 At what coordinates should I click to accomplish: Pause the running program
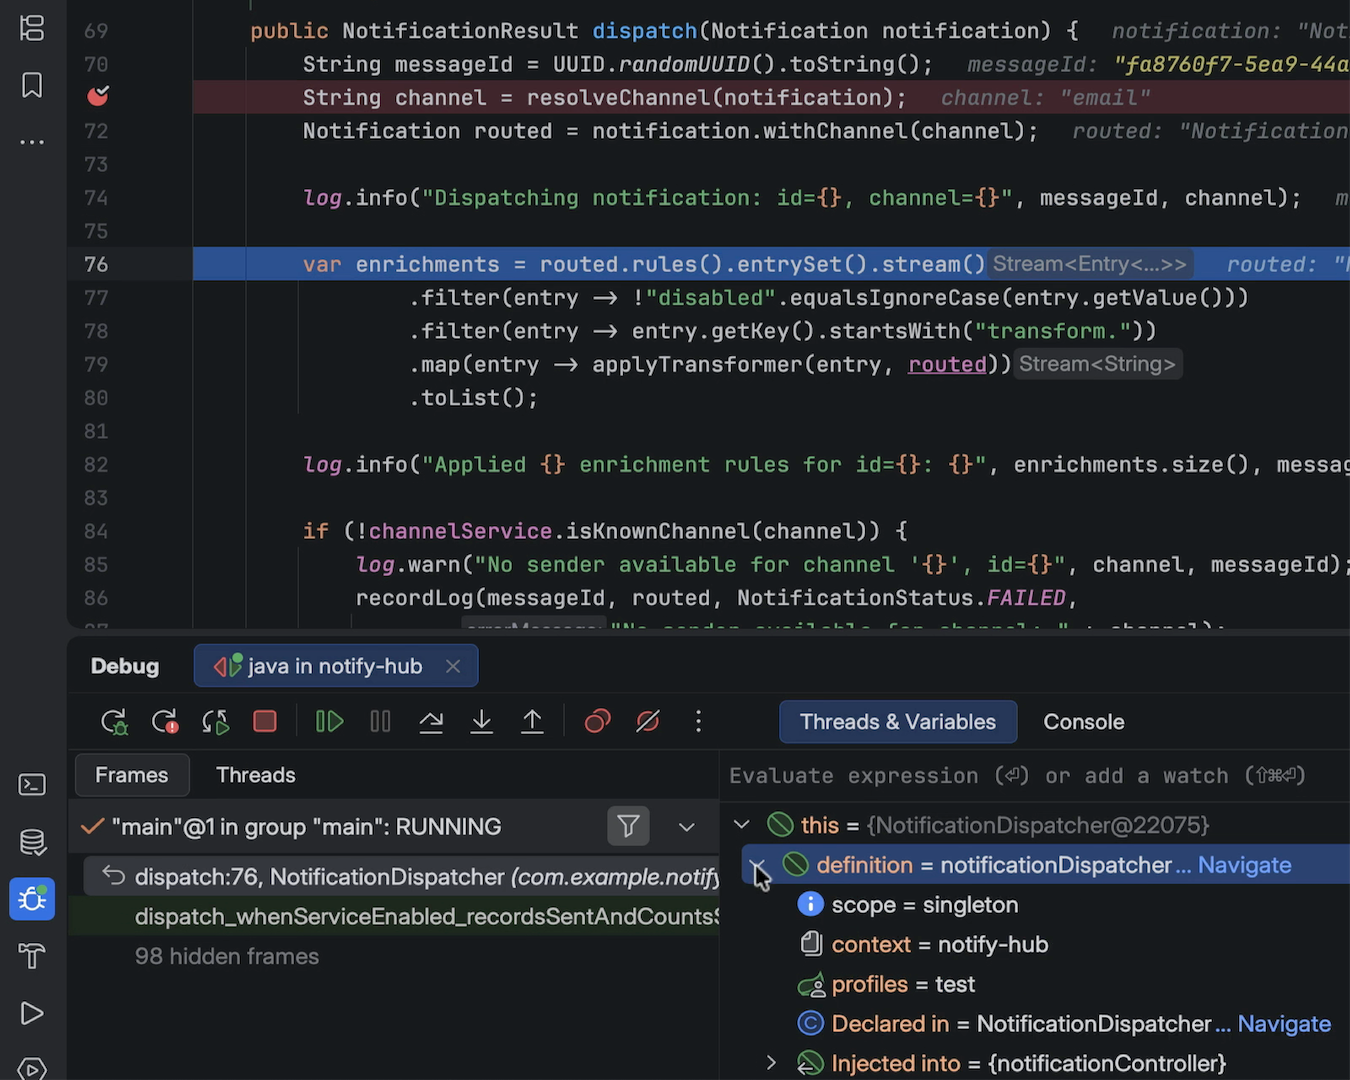point(380,722)
